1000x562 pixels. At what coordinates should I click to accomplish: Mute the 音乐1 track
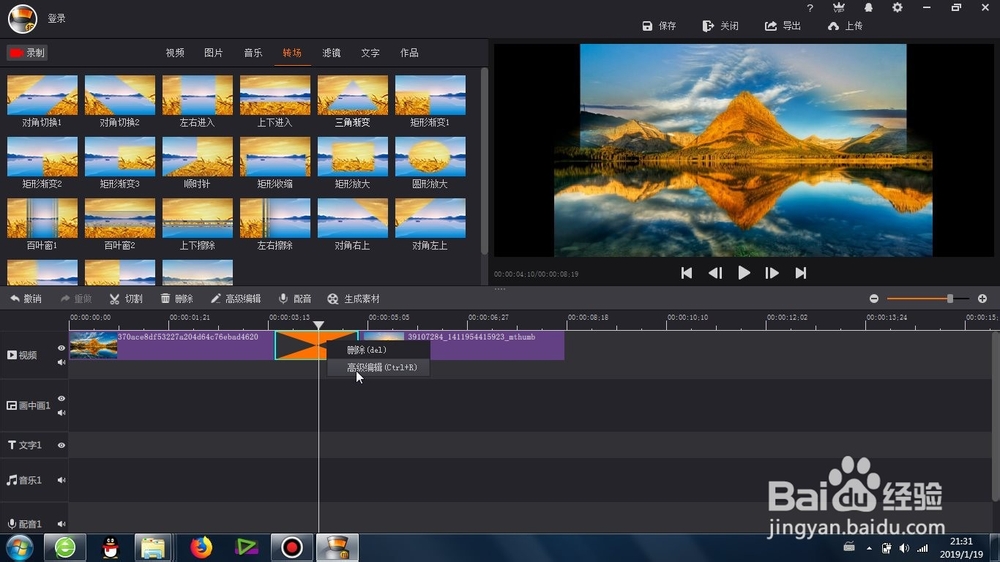point(61,480)
